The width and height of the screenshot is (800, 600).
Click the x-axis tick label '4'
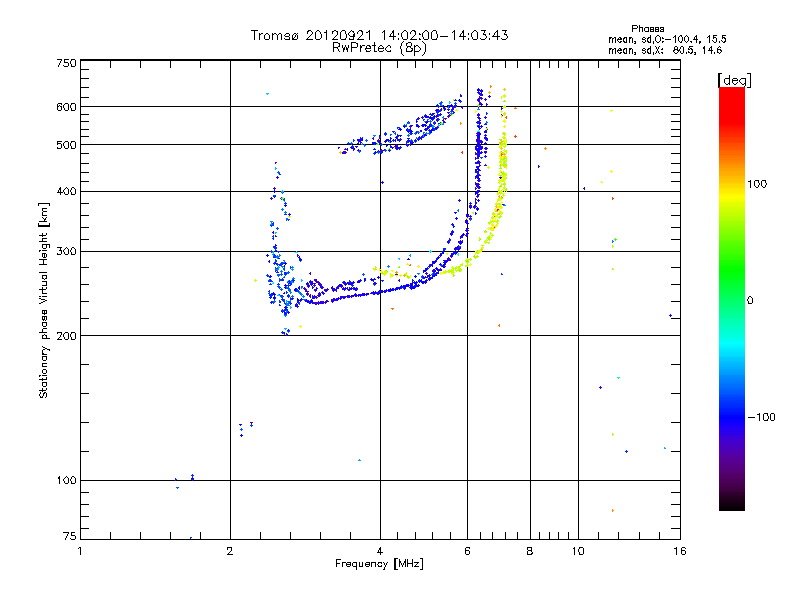(x=380, y=551)
